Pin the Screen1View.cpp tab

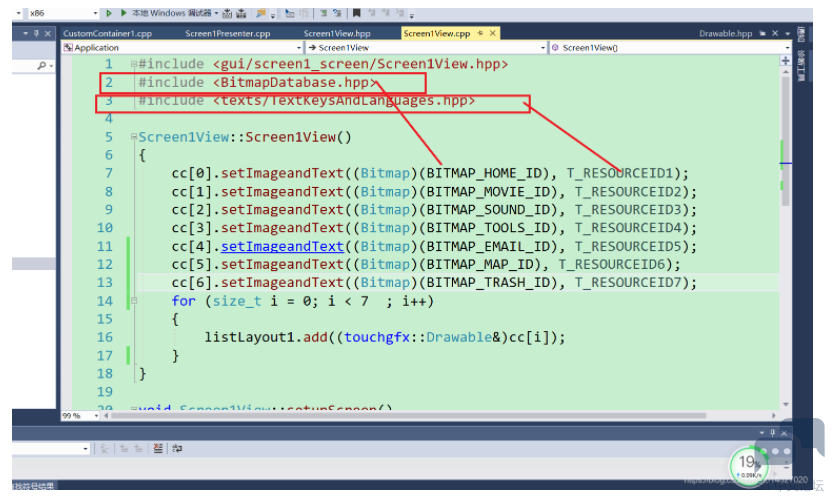point(480,33)
